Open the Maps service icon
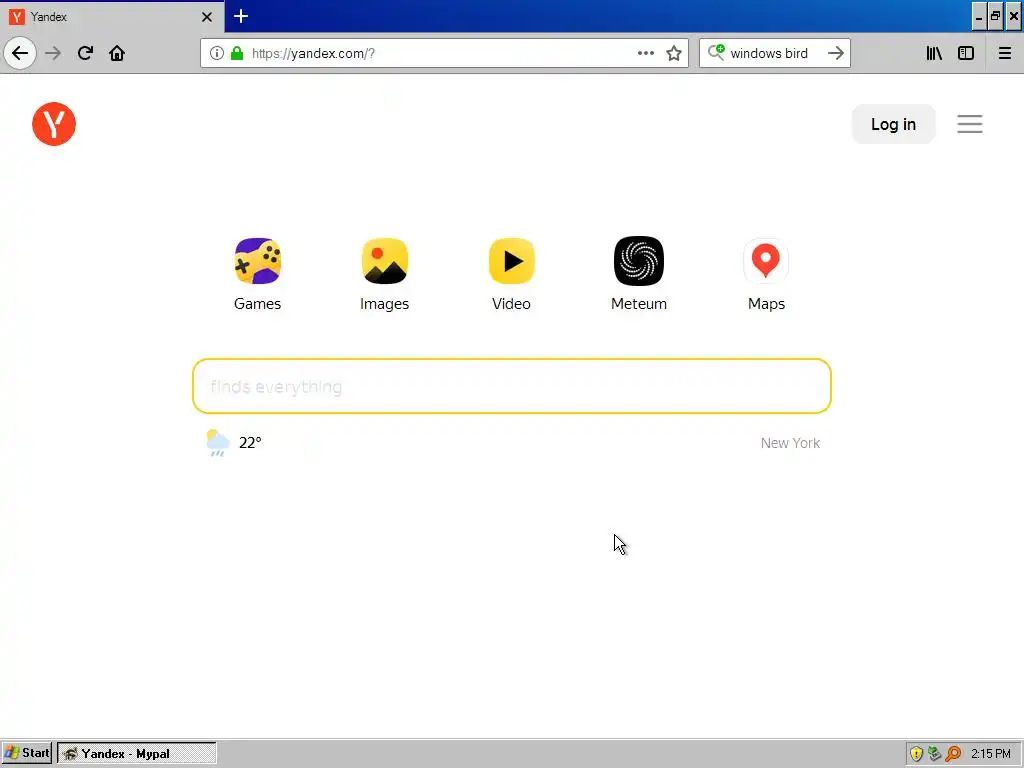 tap(766, 261)
